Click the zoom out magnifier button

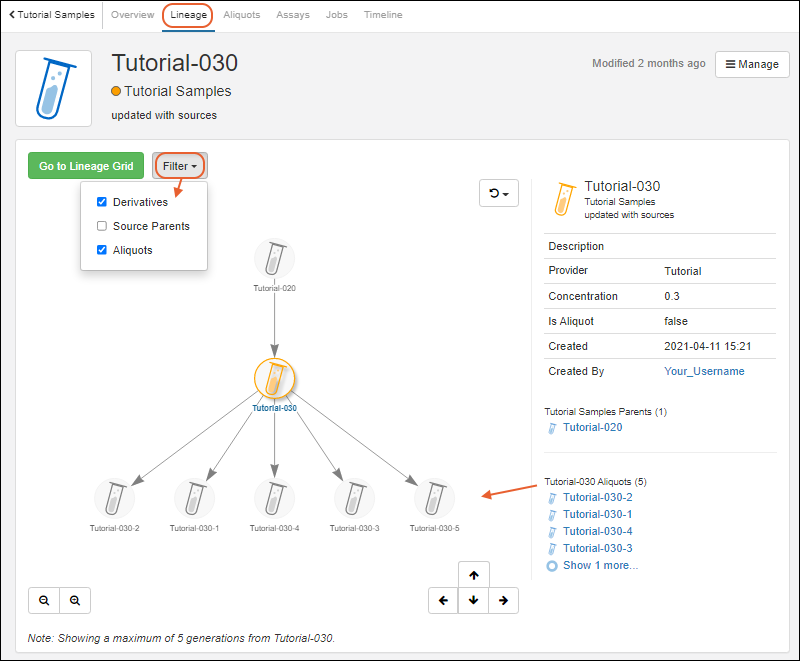click(x=45, y=600)
